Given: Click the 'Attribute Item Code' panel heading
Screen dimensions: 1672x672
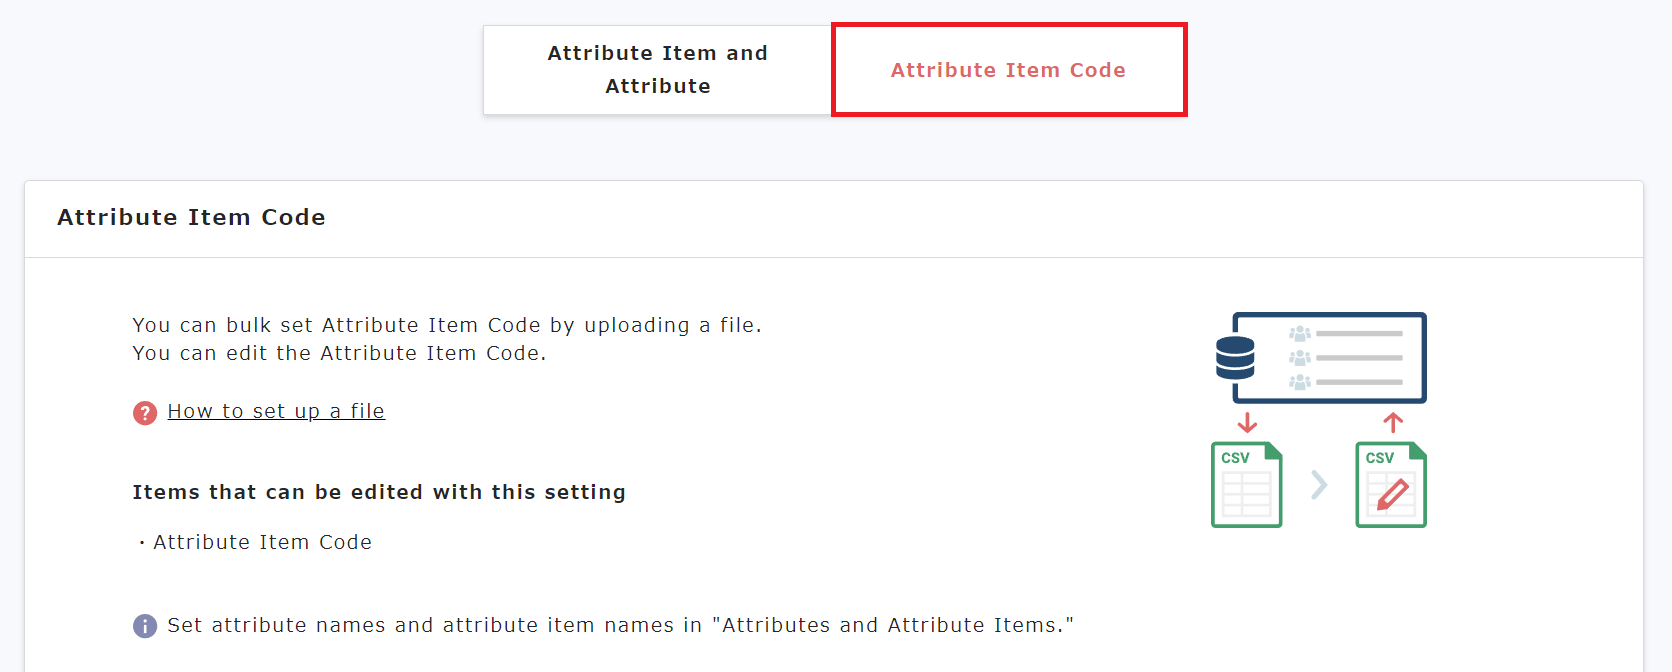Looking at the screenshot, I should tap(191, 217).
